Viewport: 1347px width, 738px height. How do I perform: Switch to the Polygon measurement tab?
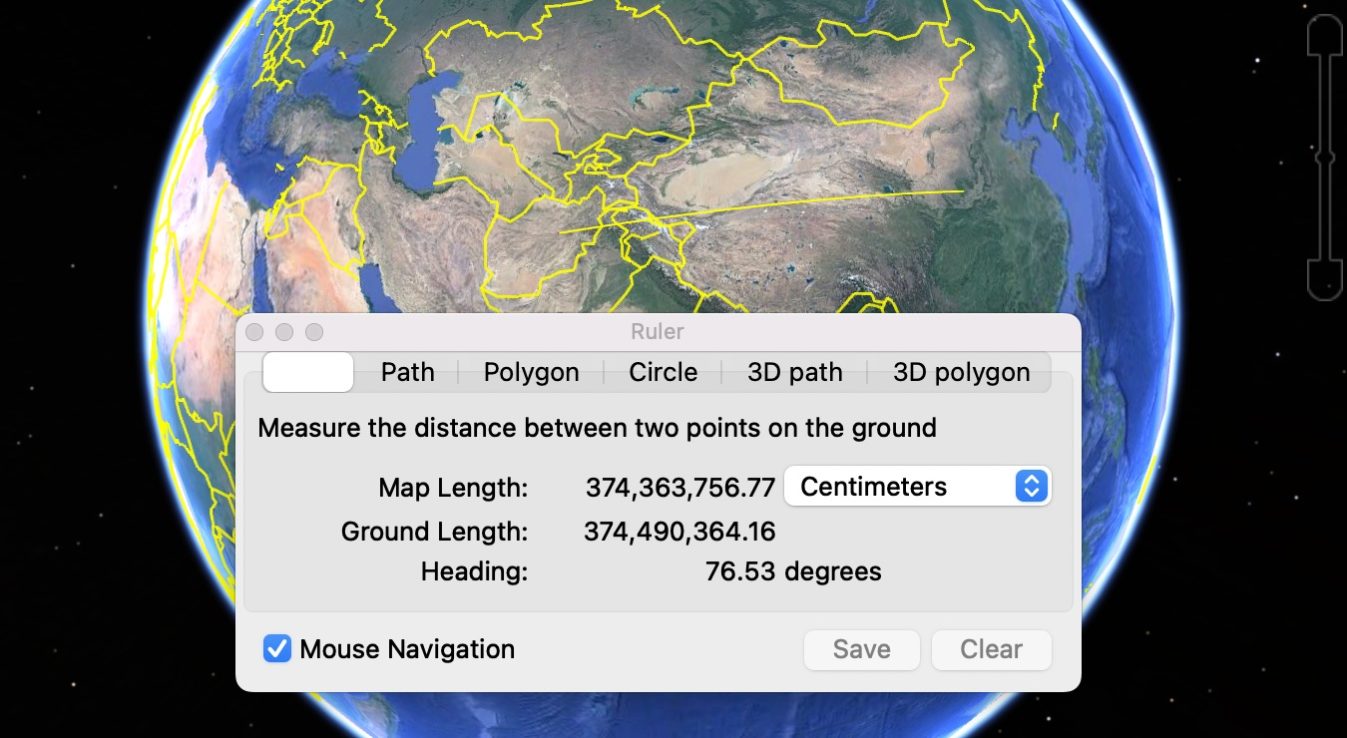pos(531,371)
